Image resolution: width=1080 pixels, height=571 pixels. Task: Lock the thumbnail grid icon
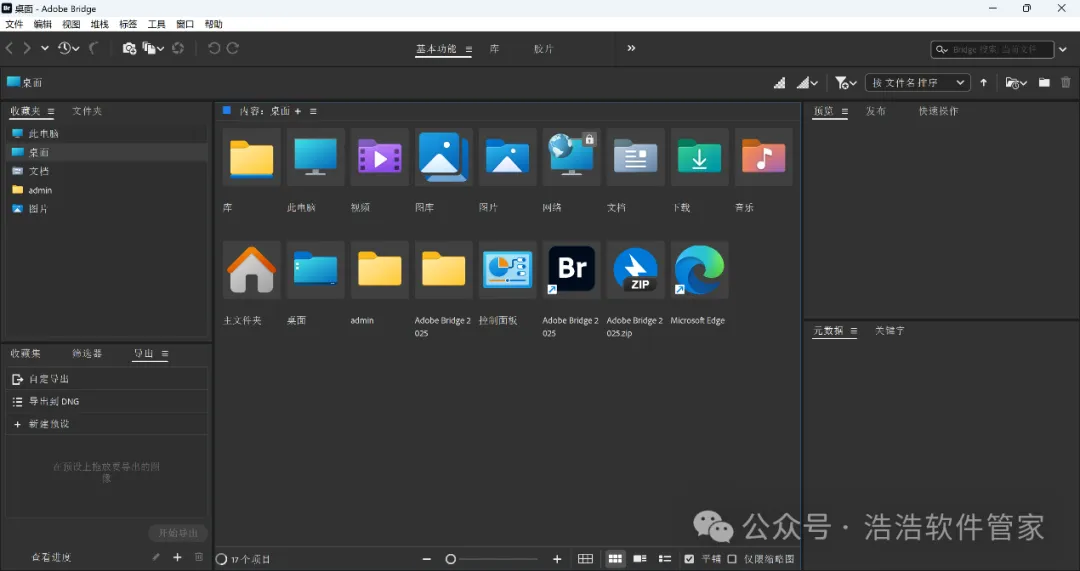pos(585,559)
